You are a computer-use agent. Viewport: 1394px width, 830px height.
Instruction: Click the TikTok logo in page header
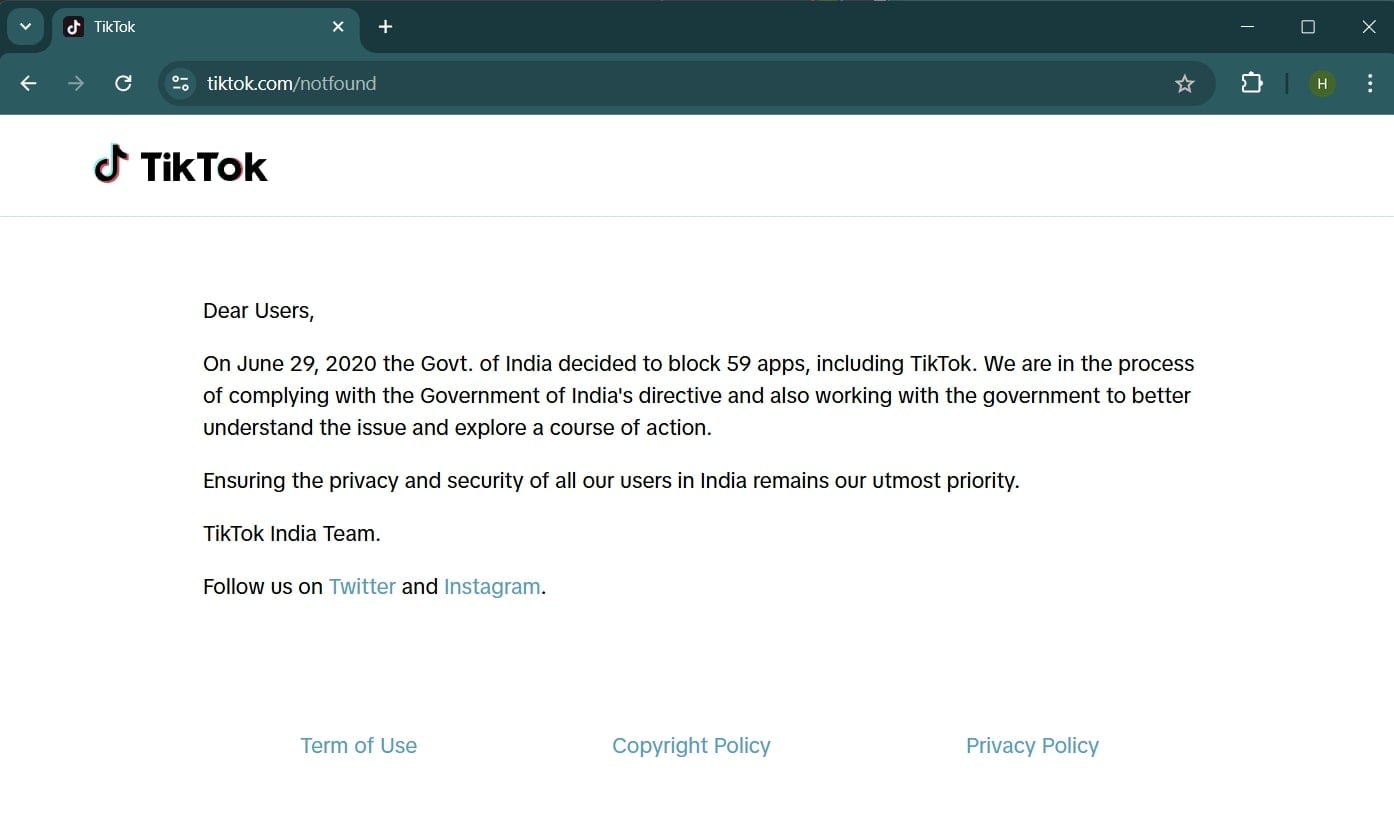(x=181, y=166)
